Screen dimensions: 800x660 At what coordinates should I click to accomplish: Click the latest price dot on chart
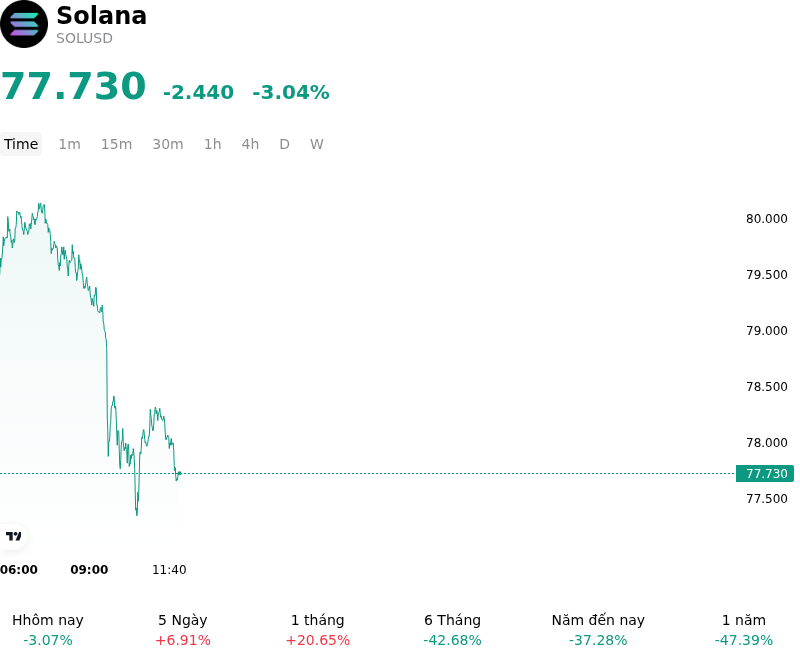point(179,474)
